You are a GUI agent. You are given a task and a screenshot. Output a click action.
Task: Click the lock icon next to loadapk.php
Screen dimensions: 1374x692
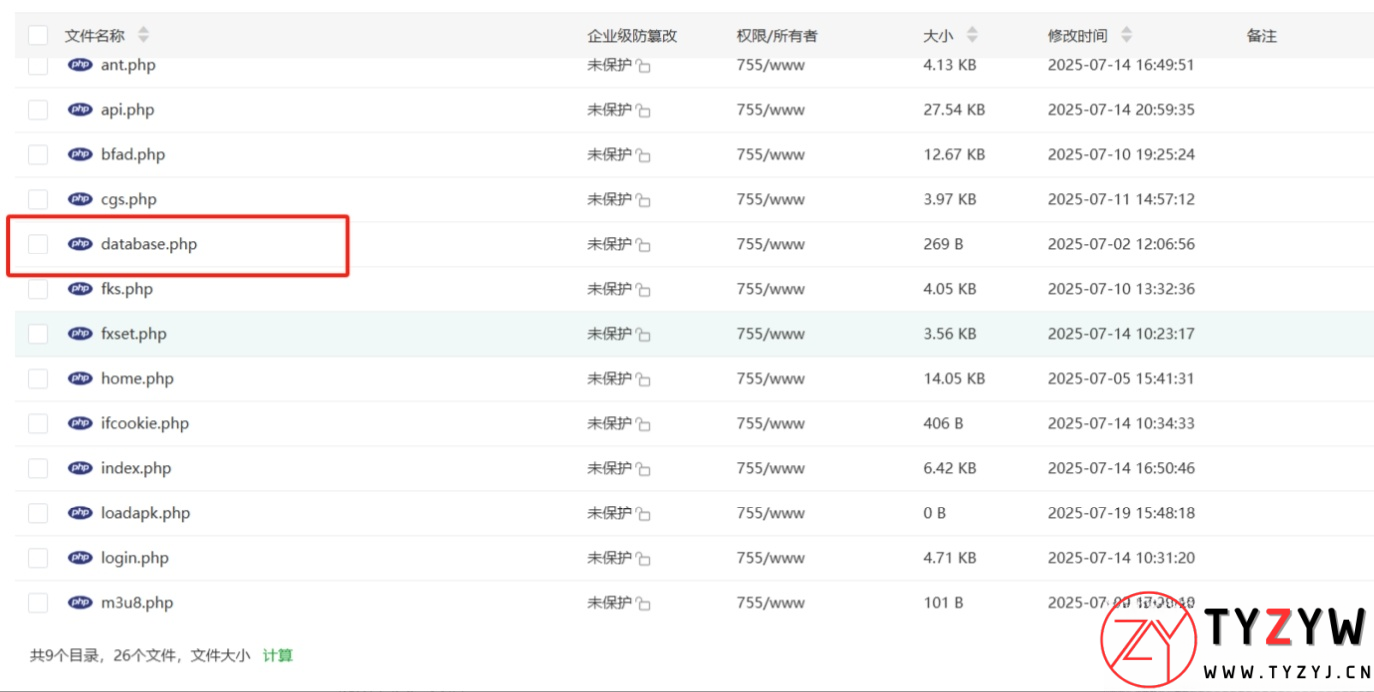pyautogui.click(x=641, y=513)
